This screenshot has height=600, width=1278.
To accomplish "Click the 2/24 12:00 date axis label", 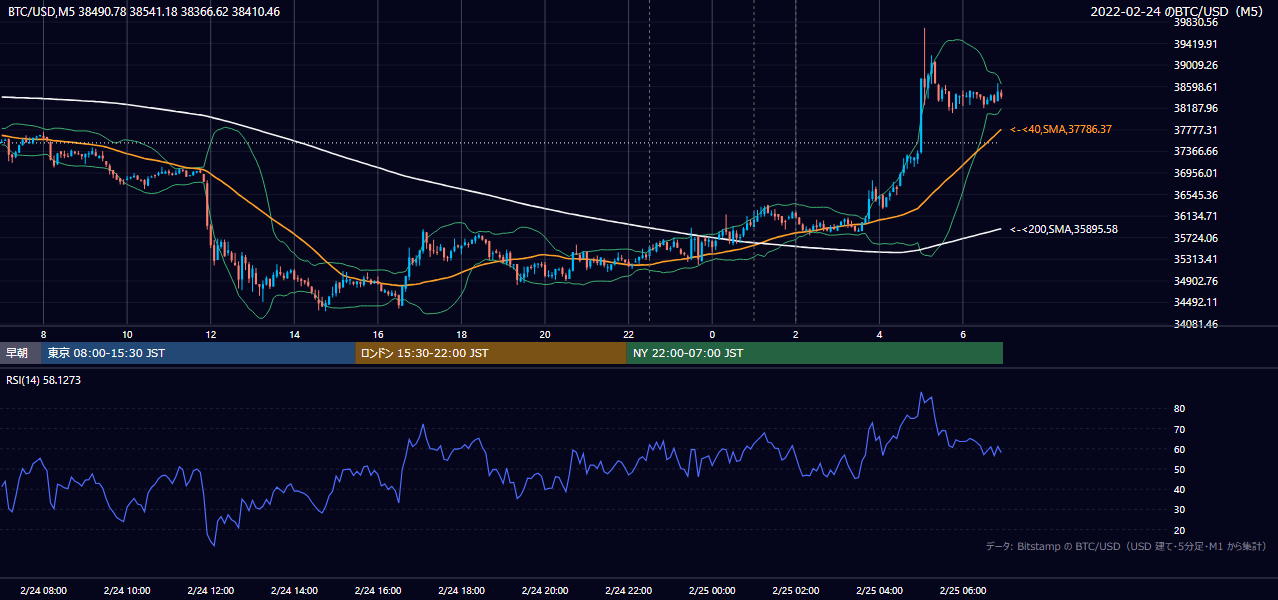I will pos(210,590).
